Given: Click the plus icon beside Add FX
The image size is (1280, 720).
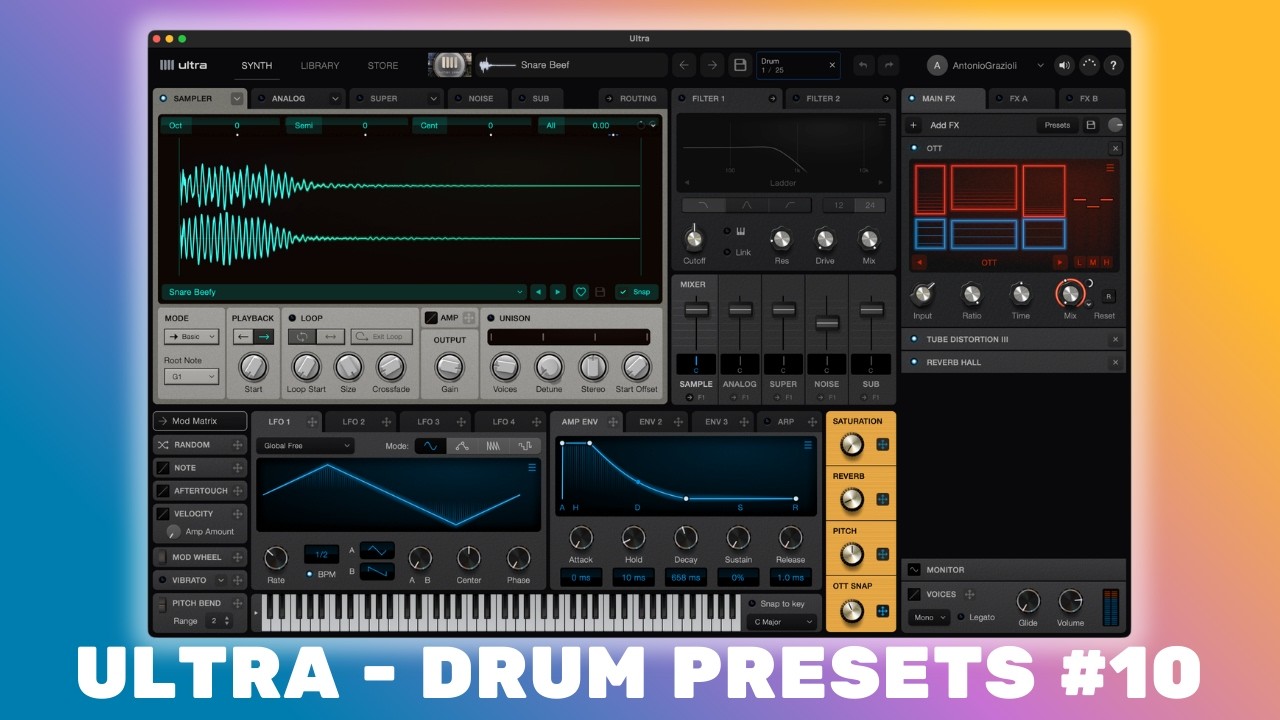Looking at the screenshot, I should point(914,125).
